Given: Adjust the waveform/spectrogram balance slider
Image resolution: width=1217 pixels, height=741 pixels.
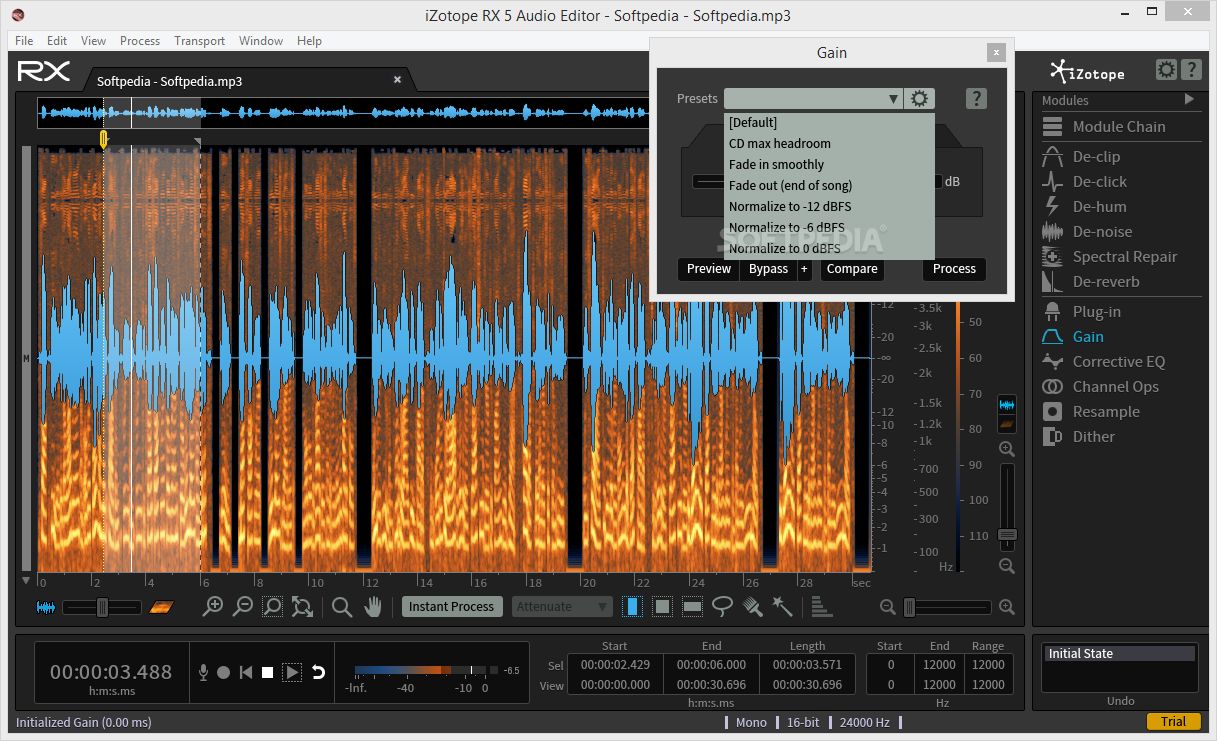Looking at the screenshot, I should 101,607.
